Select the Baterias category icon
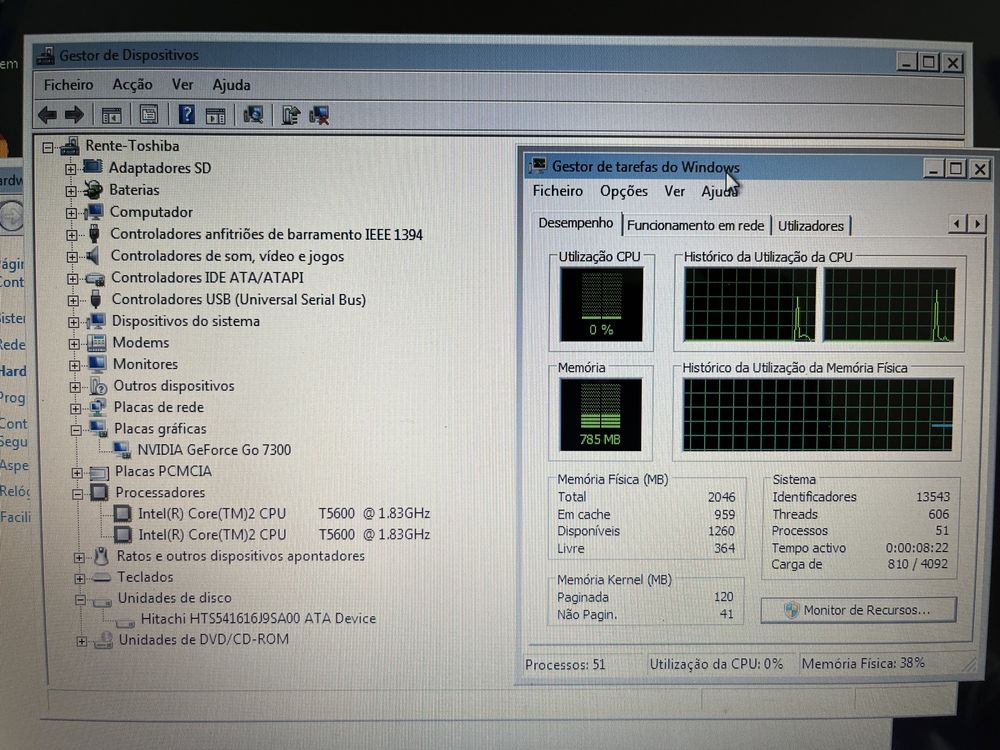This screenshot has height=750, width=1000. click(93, 189)
